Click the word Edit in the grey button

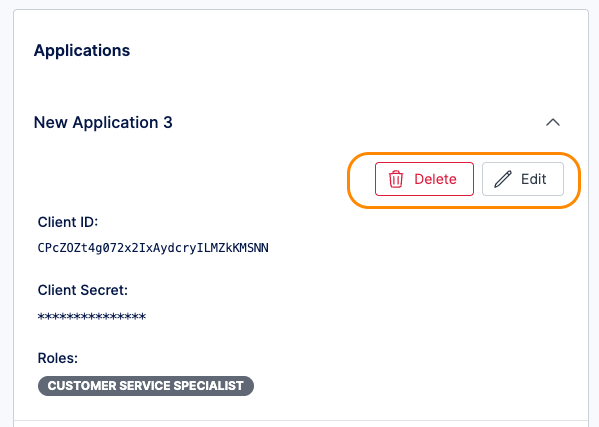pyautogui.click(x=534, y=179)
